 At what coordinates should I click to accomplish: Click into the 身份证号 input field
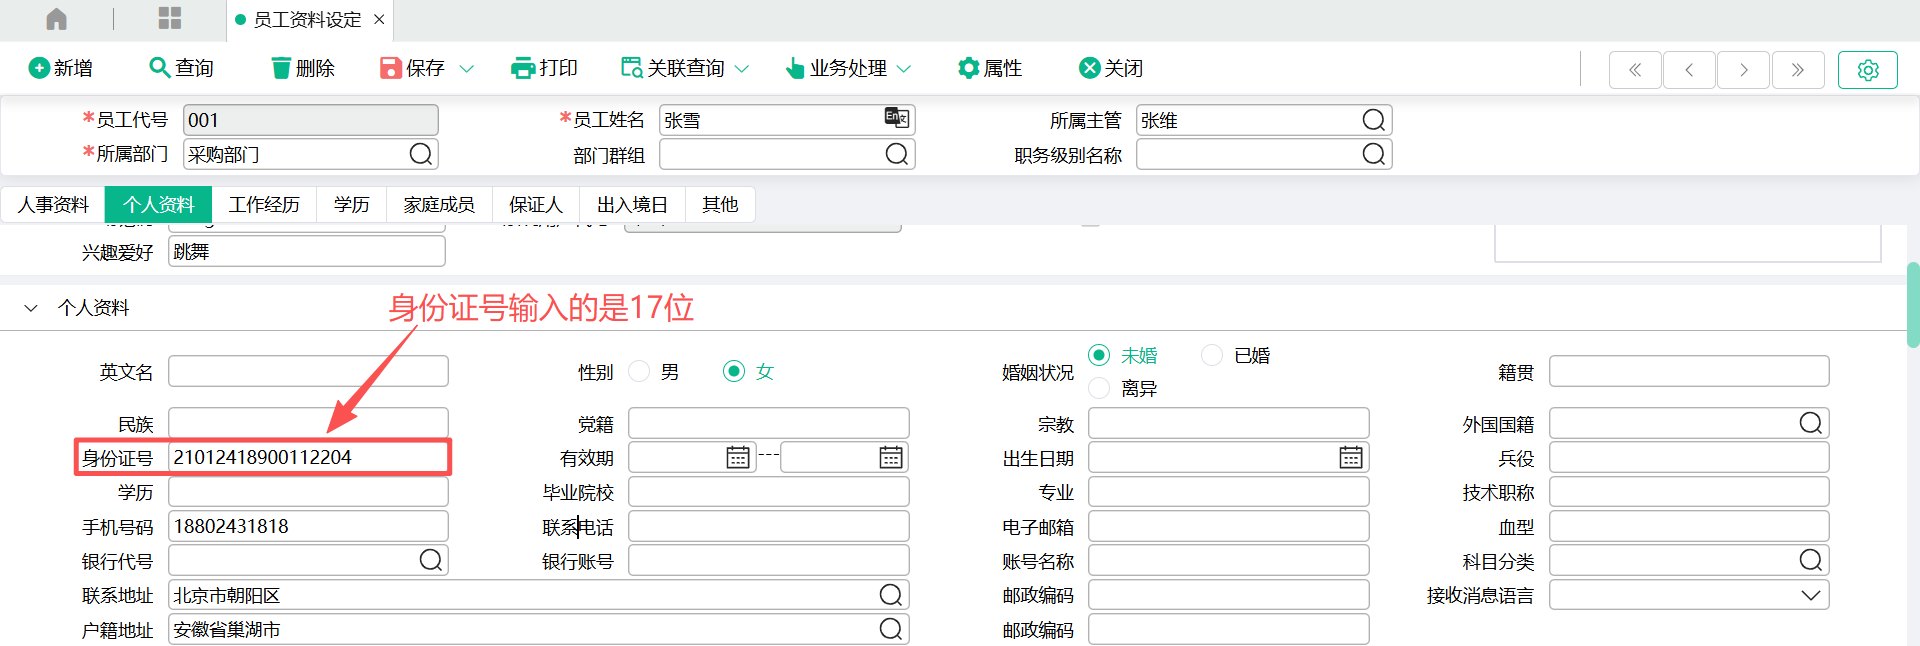(x=306, y=457)
